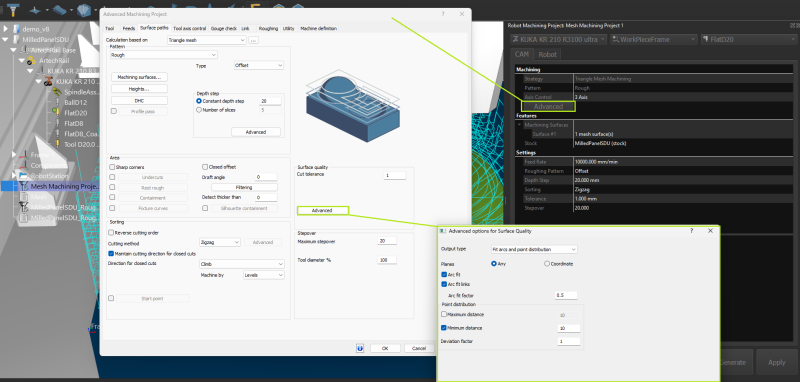The image size is (800, 382).
Task: Choose the Any planes radio button
Action: 494,264
